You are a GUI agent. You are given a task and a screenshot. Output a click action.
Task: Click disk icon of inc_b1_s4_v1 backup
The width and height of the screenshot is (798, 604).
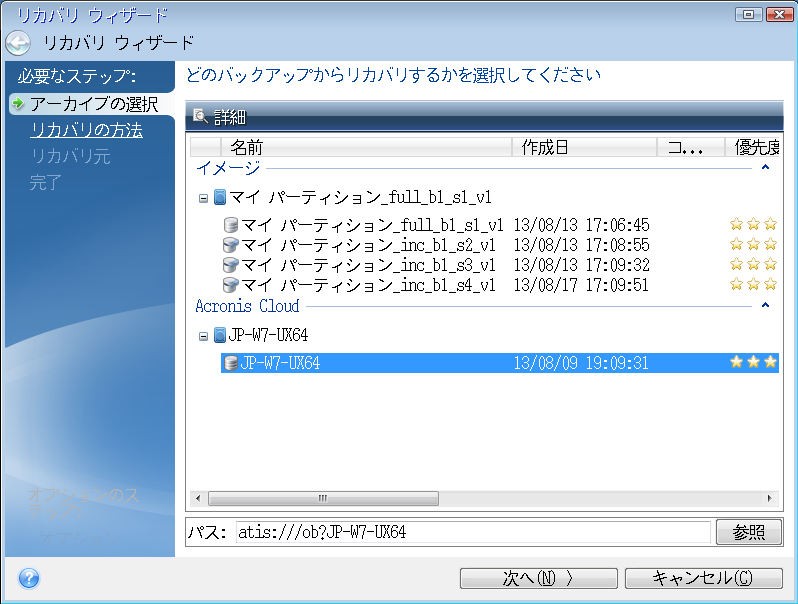[231, 285]
